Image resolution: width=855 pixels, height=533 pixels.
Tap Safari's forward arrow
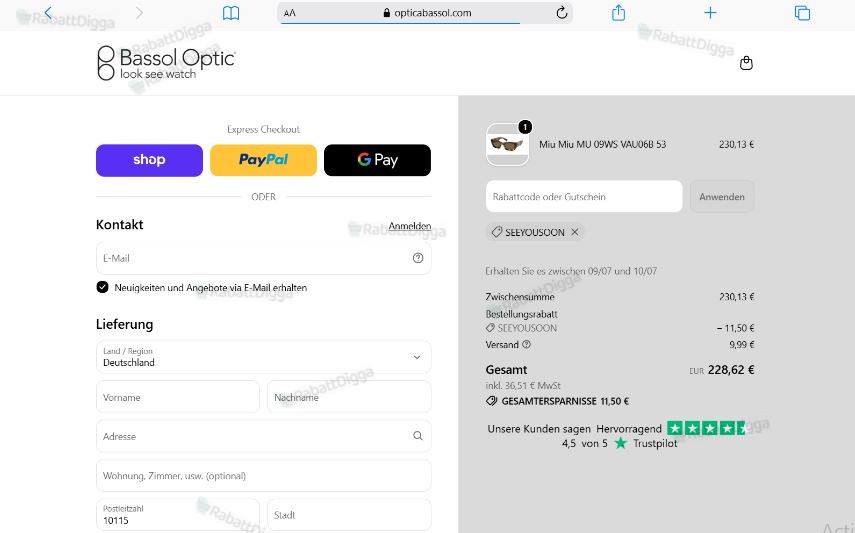pyautogui.click(x=139, y=13)
